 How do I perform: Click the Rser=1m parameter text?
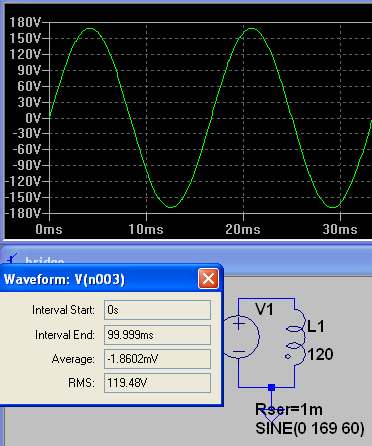(x=289, y=409)
